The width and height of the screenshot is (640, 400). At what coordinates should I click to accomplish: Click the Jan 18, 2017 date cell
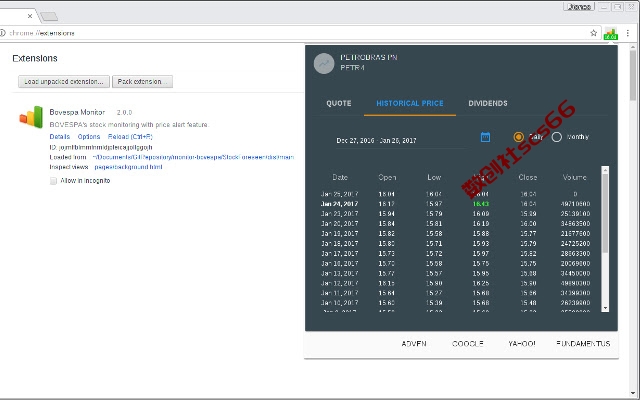click(x=340, y=244)
